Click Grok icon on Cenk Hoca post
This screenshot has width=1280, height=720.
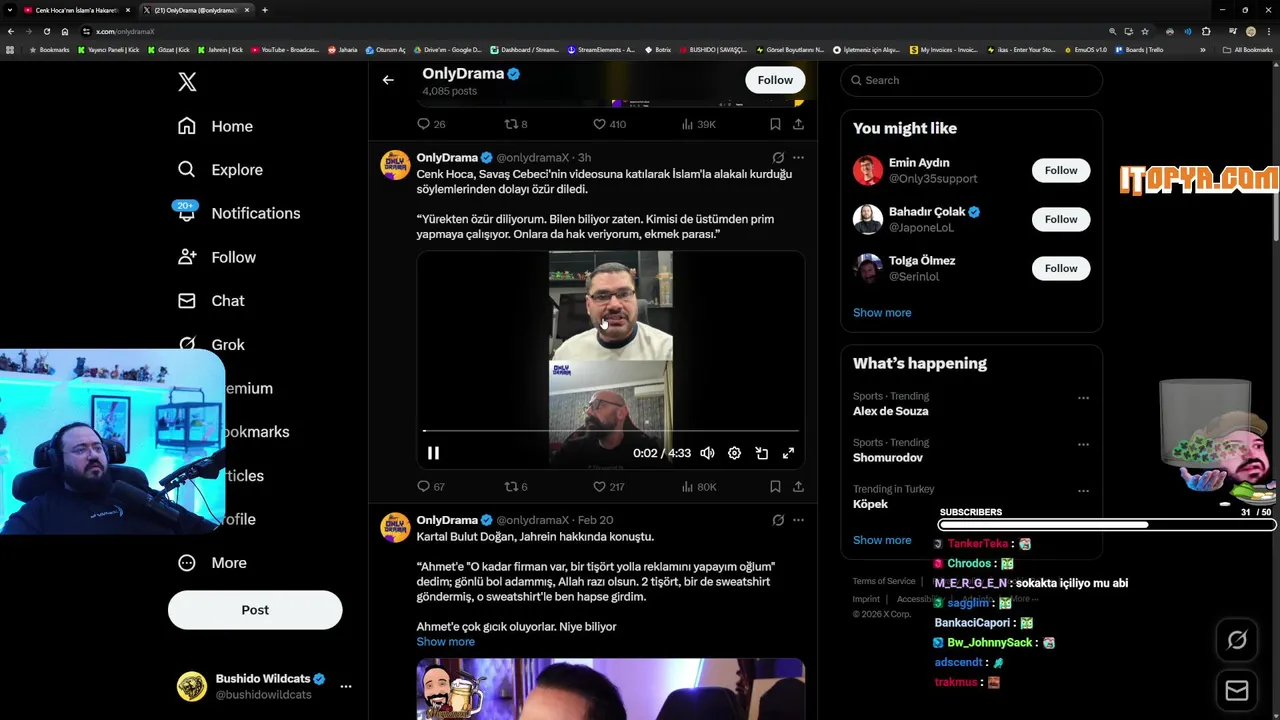pos(778,158)
